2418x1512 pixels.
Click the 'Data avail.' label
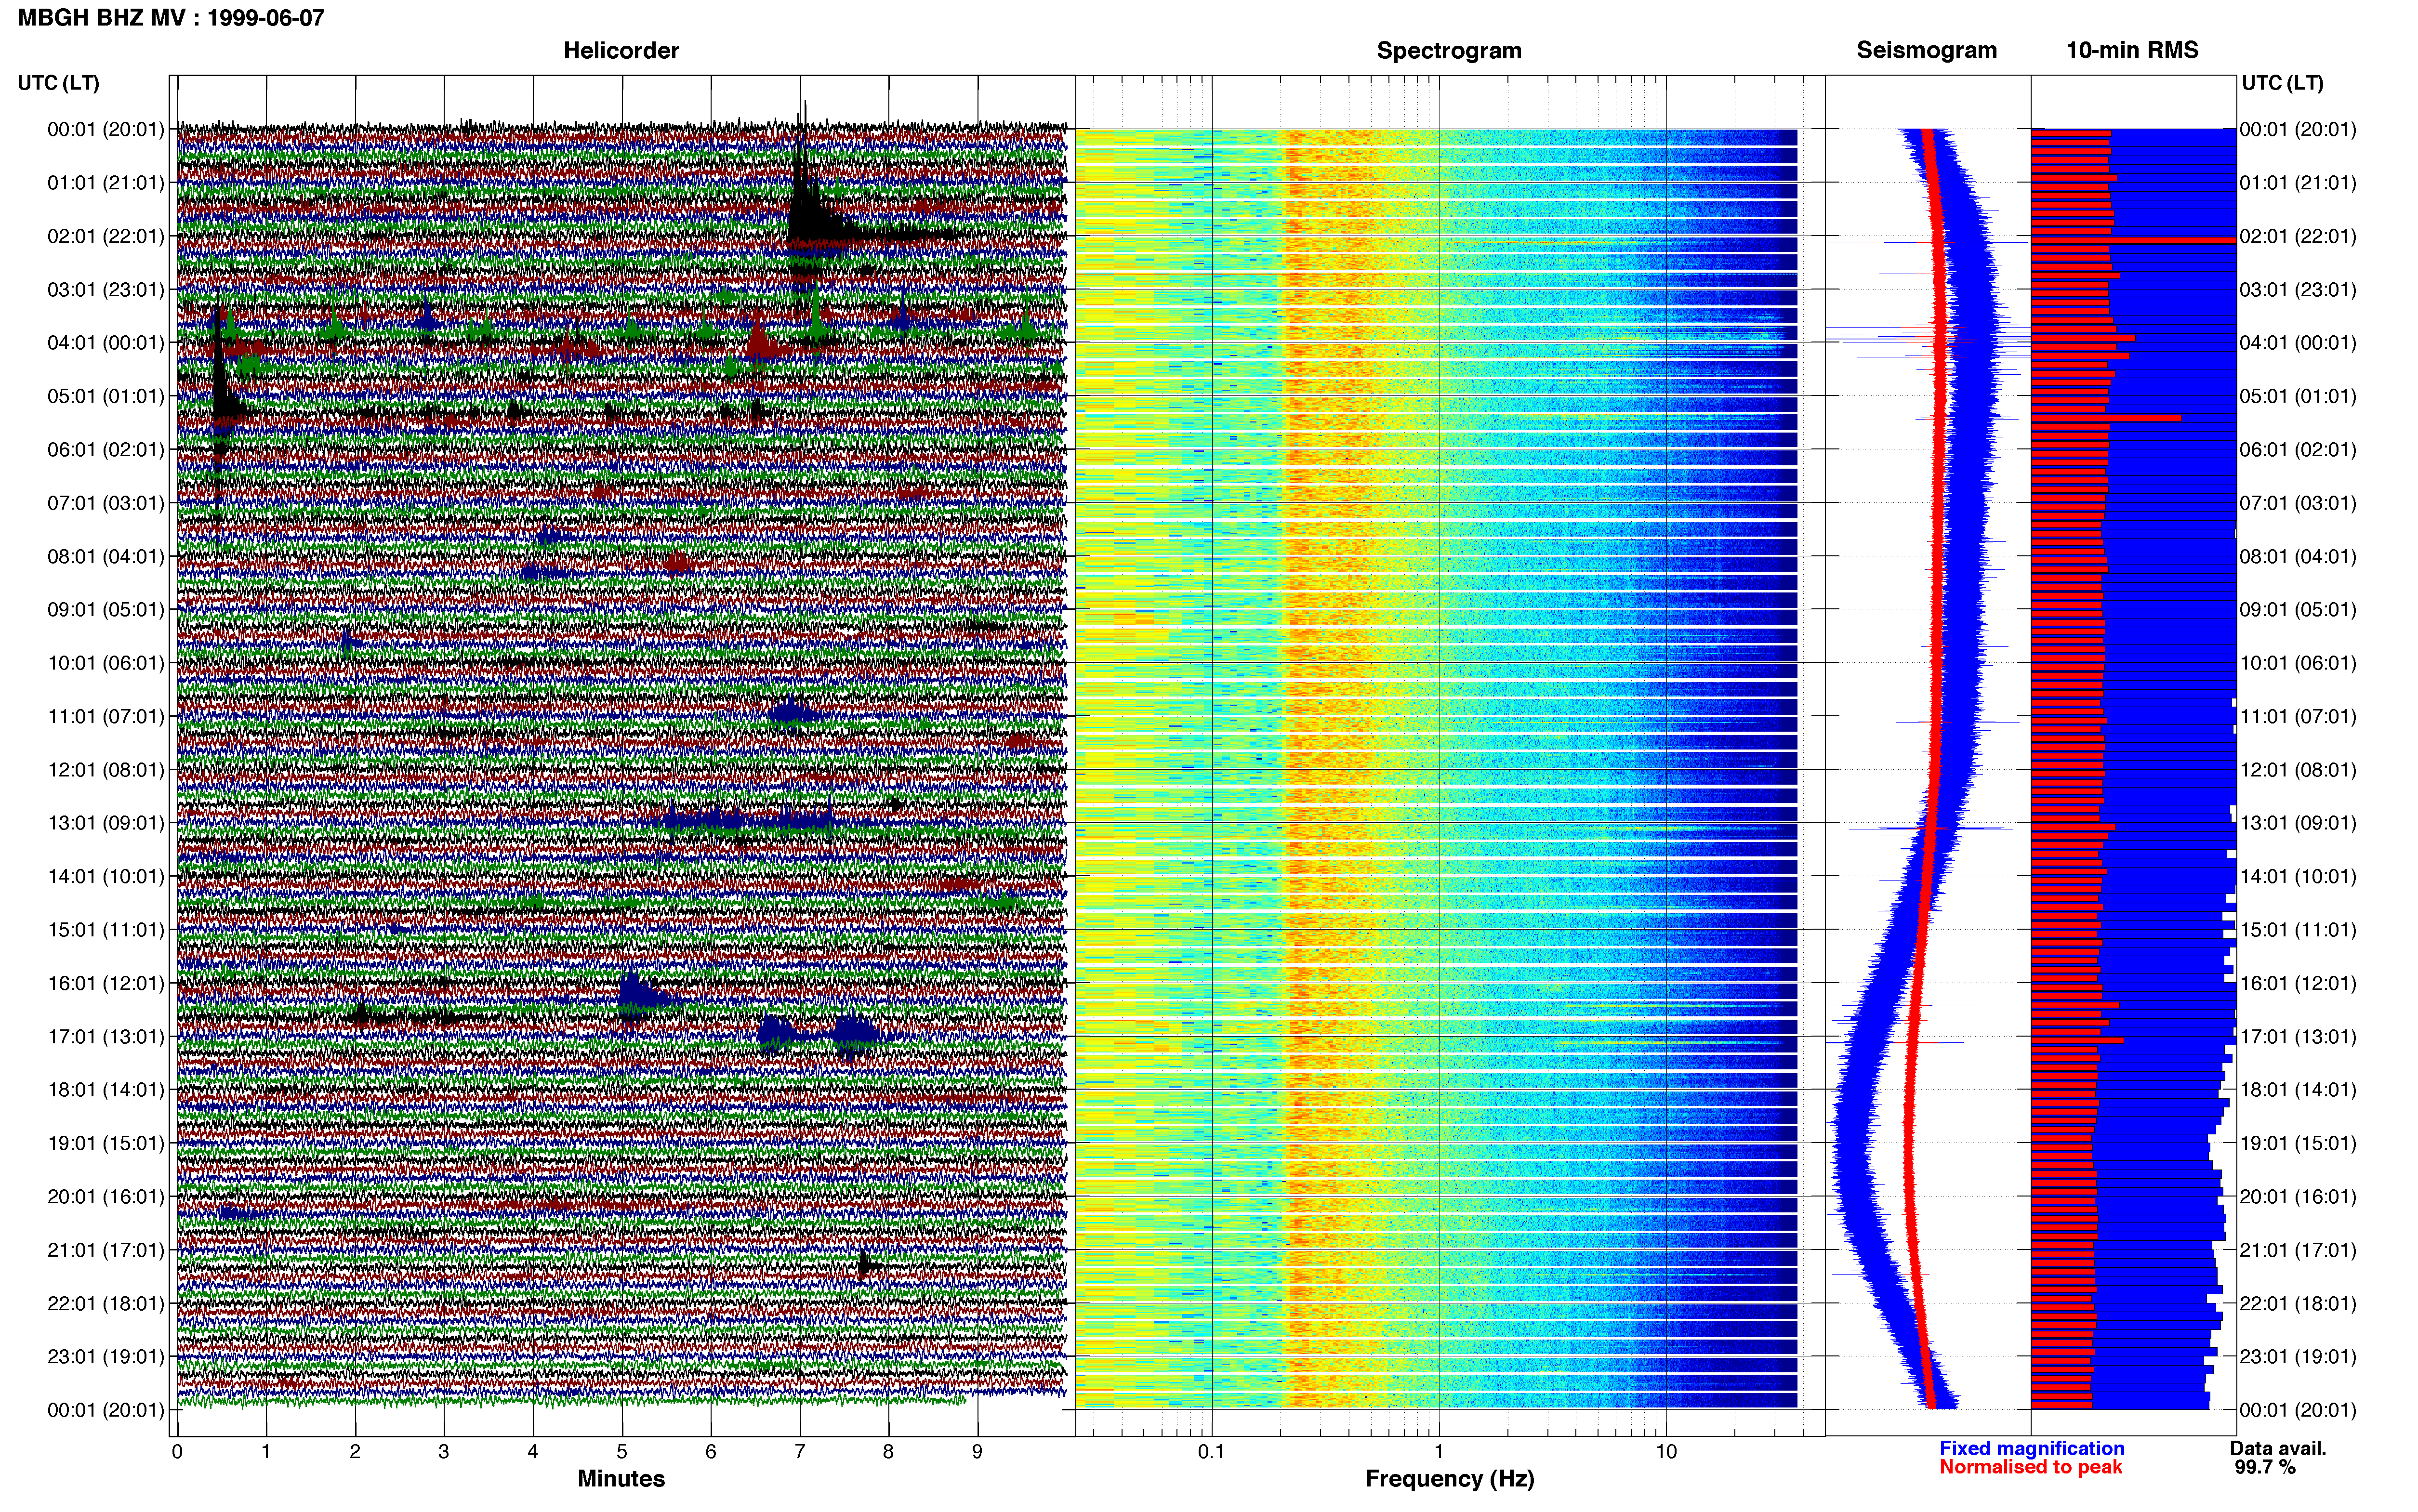(2278, 1448)
